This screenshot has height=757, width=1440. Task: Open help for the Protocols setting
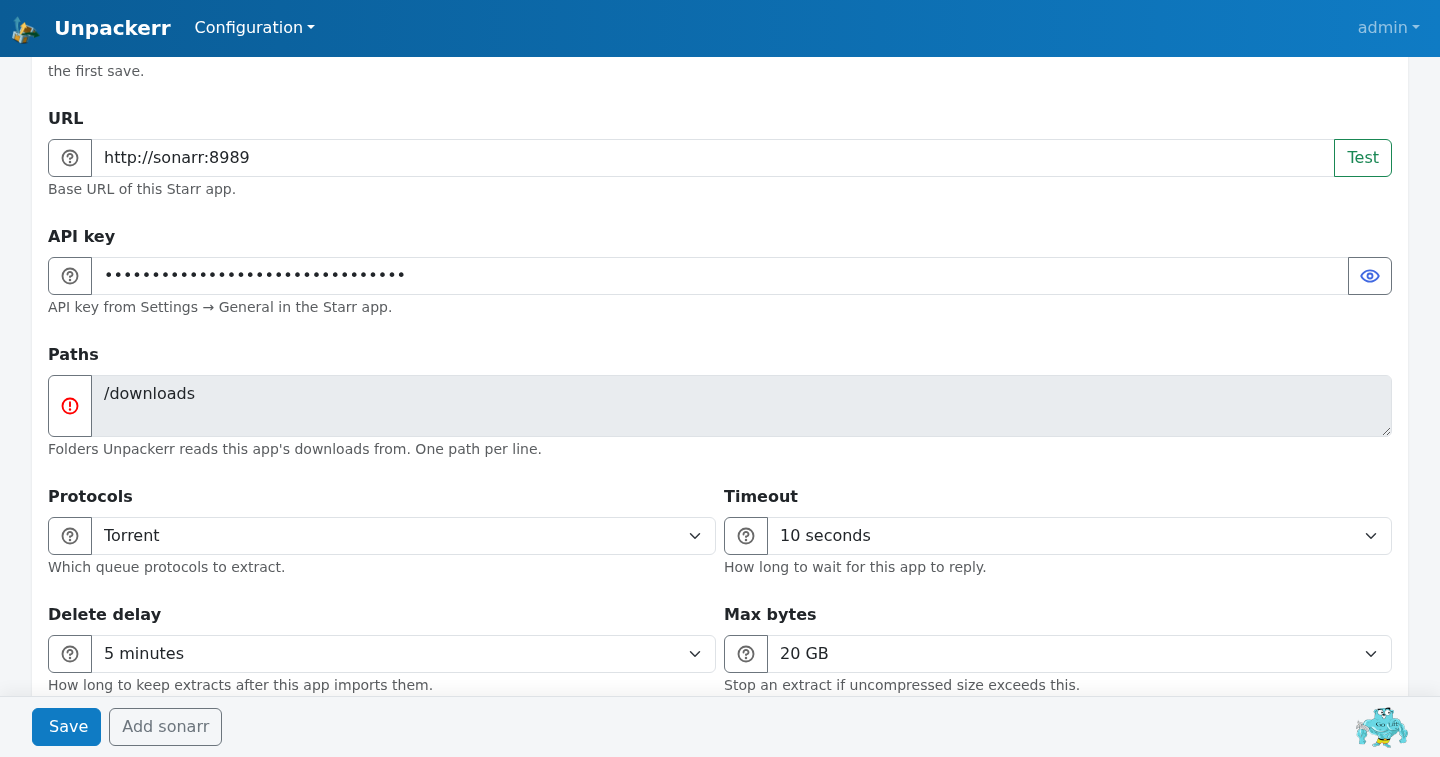tap(70, 536)
